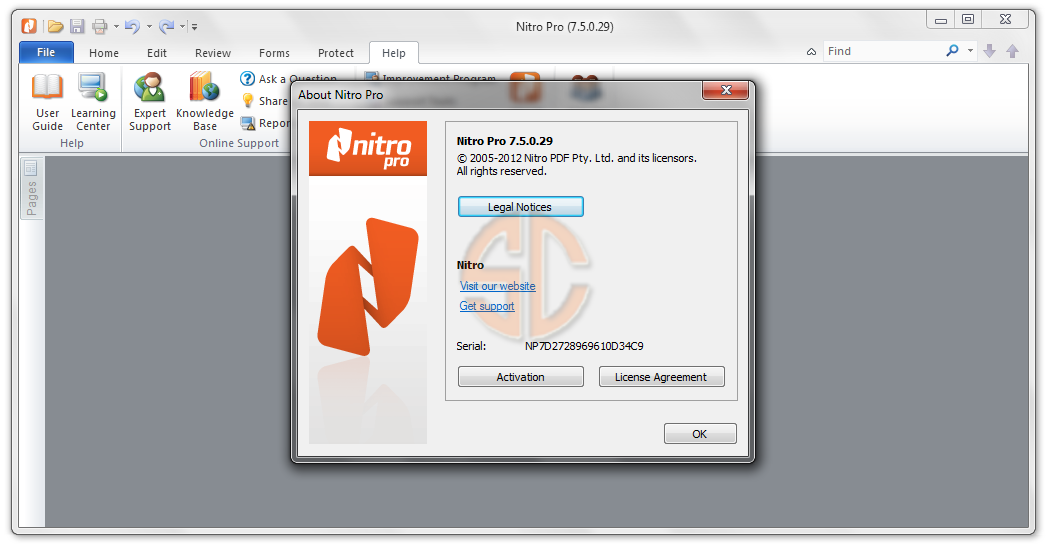Click the Save floppy disk icon
This screenshot has height=548, width=1048.
pos(78,27)
